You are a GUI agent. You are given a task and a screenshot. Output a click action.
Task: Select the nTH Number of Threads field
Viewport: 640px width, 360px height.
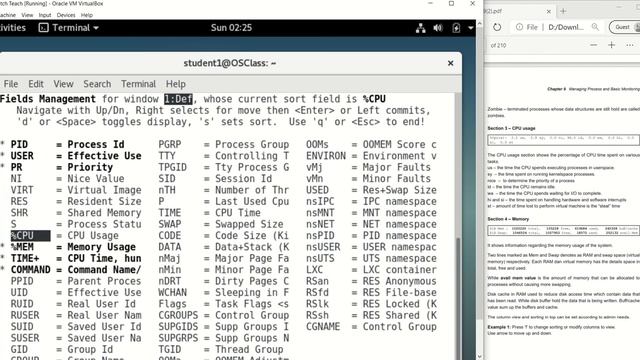[x=224, y=190]
